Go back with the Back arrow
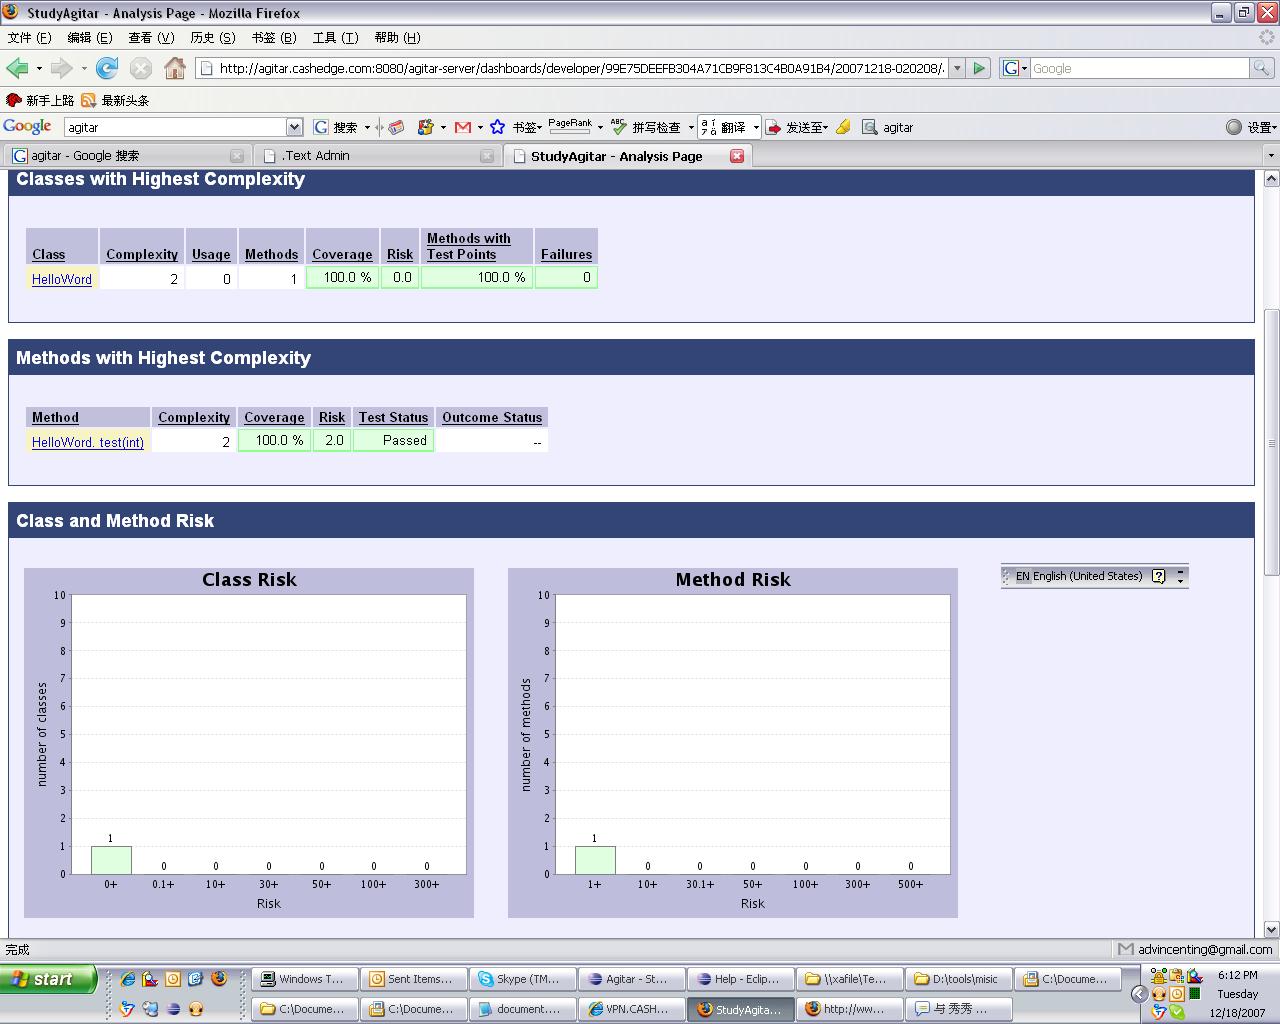The width and height of the screenshot is (1280, 1024). point(17,68)
